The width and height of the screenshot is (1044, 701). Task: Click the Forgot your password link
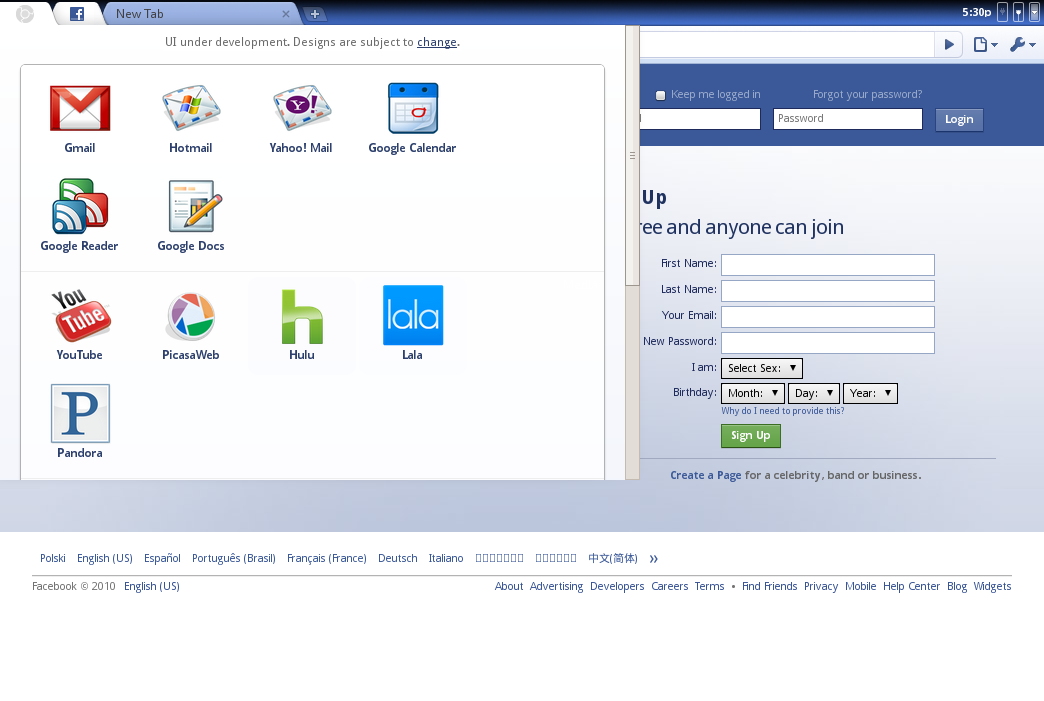click(x=867, y=94)
